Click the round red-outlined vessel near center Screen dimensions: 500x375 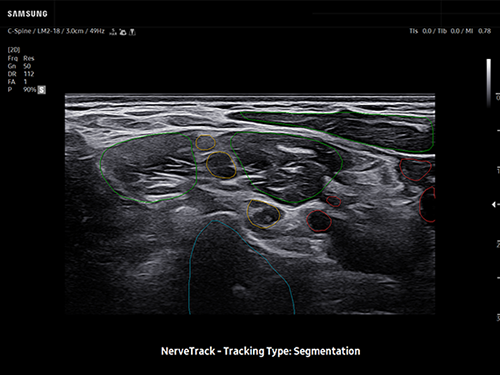(319, 221)
